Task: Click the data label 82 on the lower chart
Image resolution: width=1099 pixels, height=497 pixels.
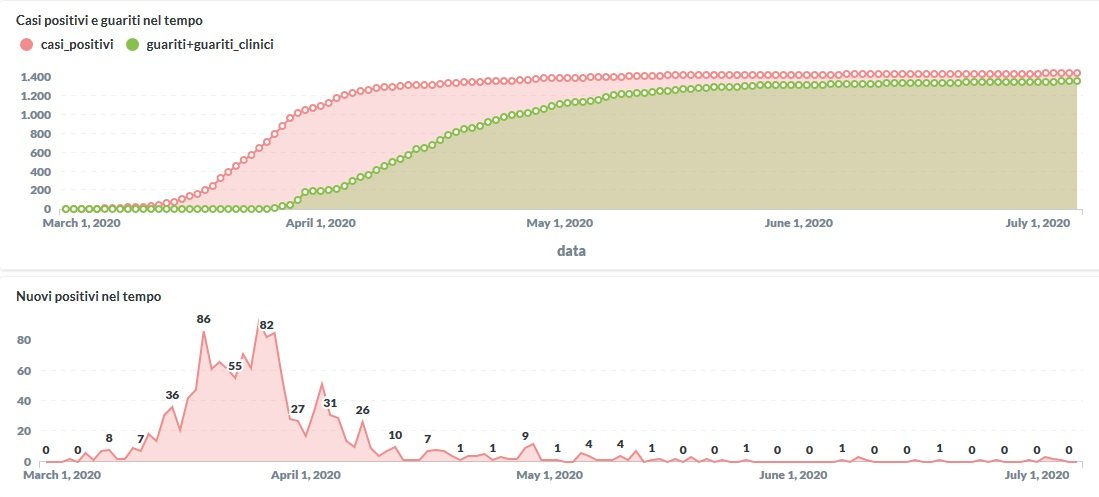Action: (266, 324)
